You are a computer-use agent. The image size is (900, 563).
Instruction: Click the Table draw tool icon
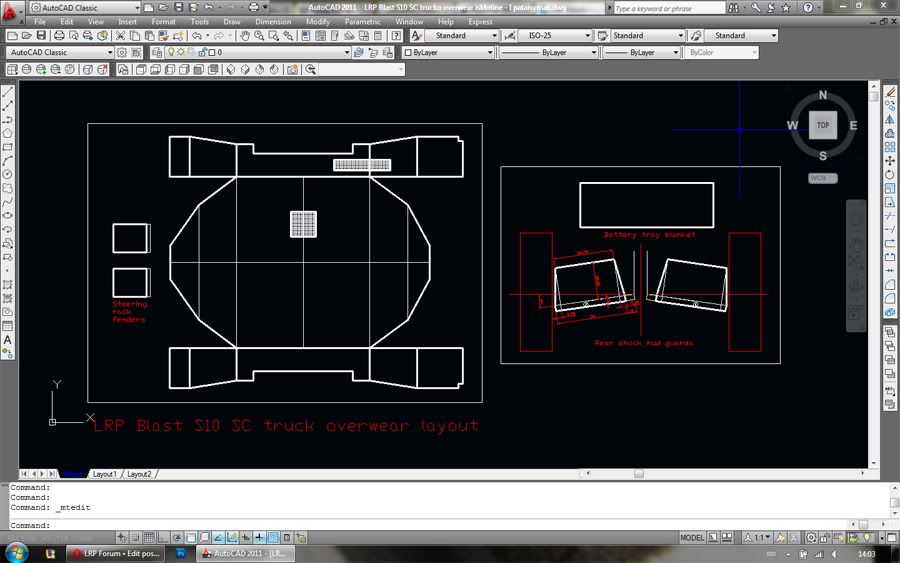coord(7,326)
